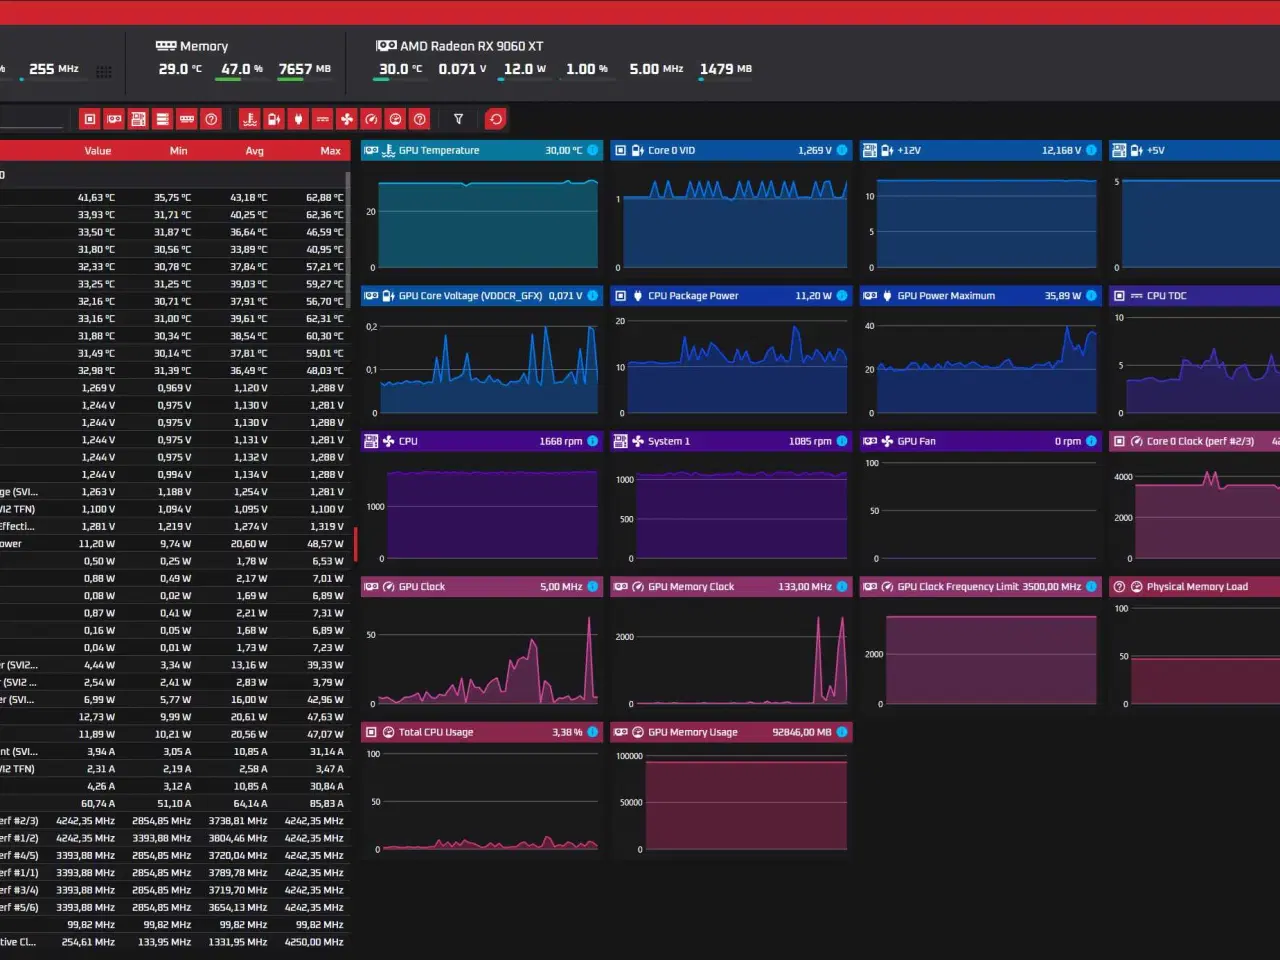Open info for the CPU Package Power graph
1280x960 pixels.
[x=842, y=296]
